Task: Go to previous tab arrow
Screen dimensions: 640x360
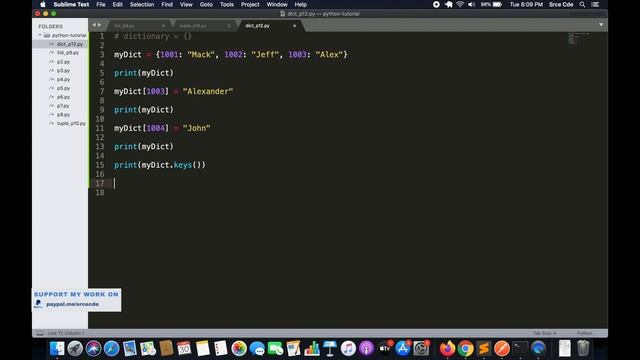Action: [94, 25]
